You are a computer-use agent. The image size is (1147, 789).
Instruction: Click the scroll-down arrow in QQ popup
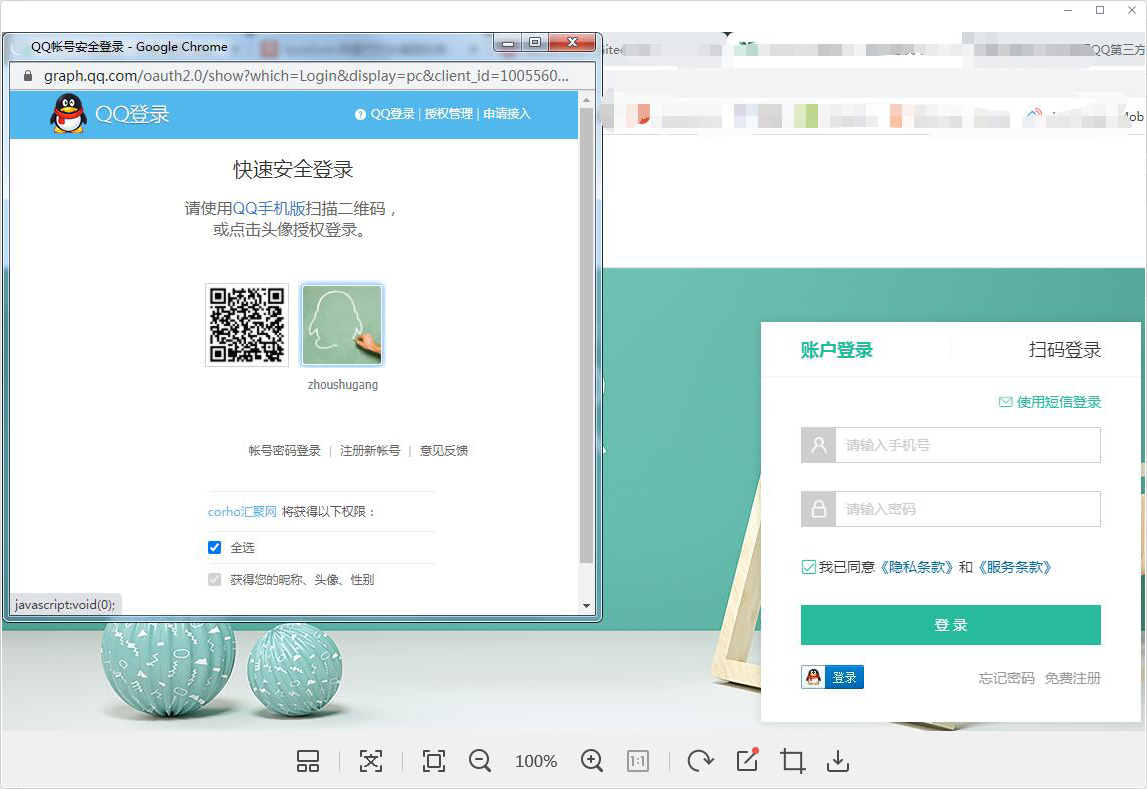pos(586,605)
